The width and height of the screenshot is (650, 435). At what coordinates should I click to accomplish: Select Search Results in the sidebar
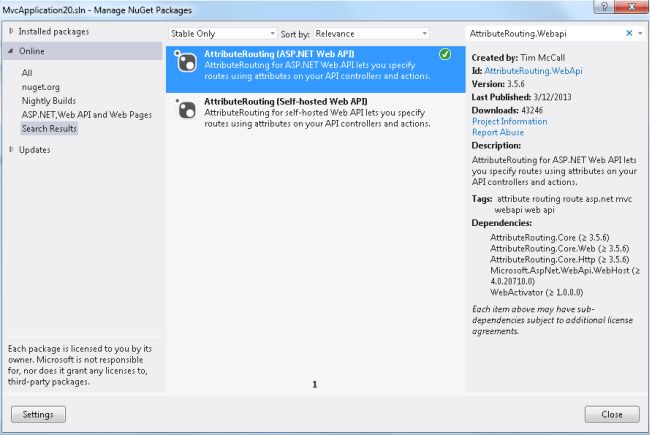(49, 129)
